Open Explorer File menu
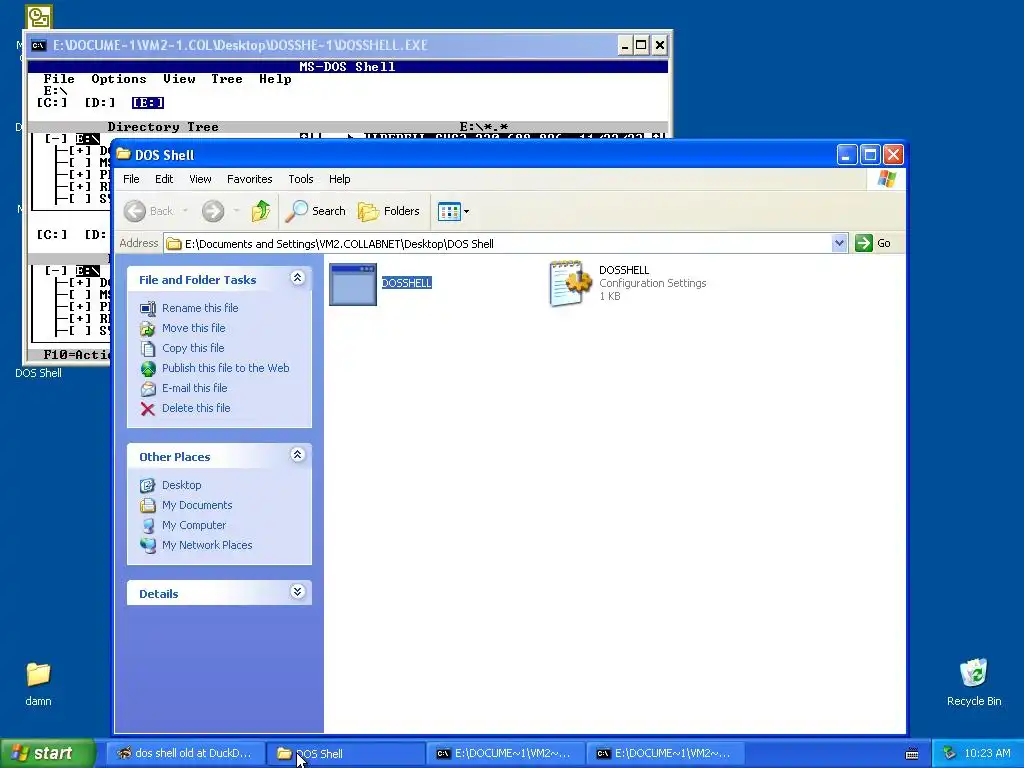The width and height of the screenshot is (1024, 768). click(131, 179)
